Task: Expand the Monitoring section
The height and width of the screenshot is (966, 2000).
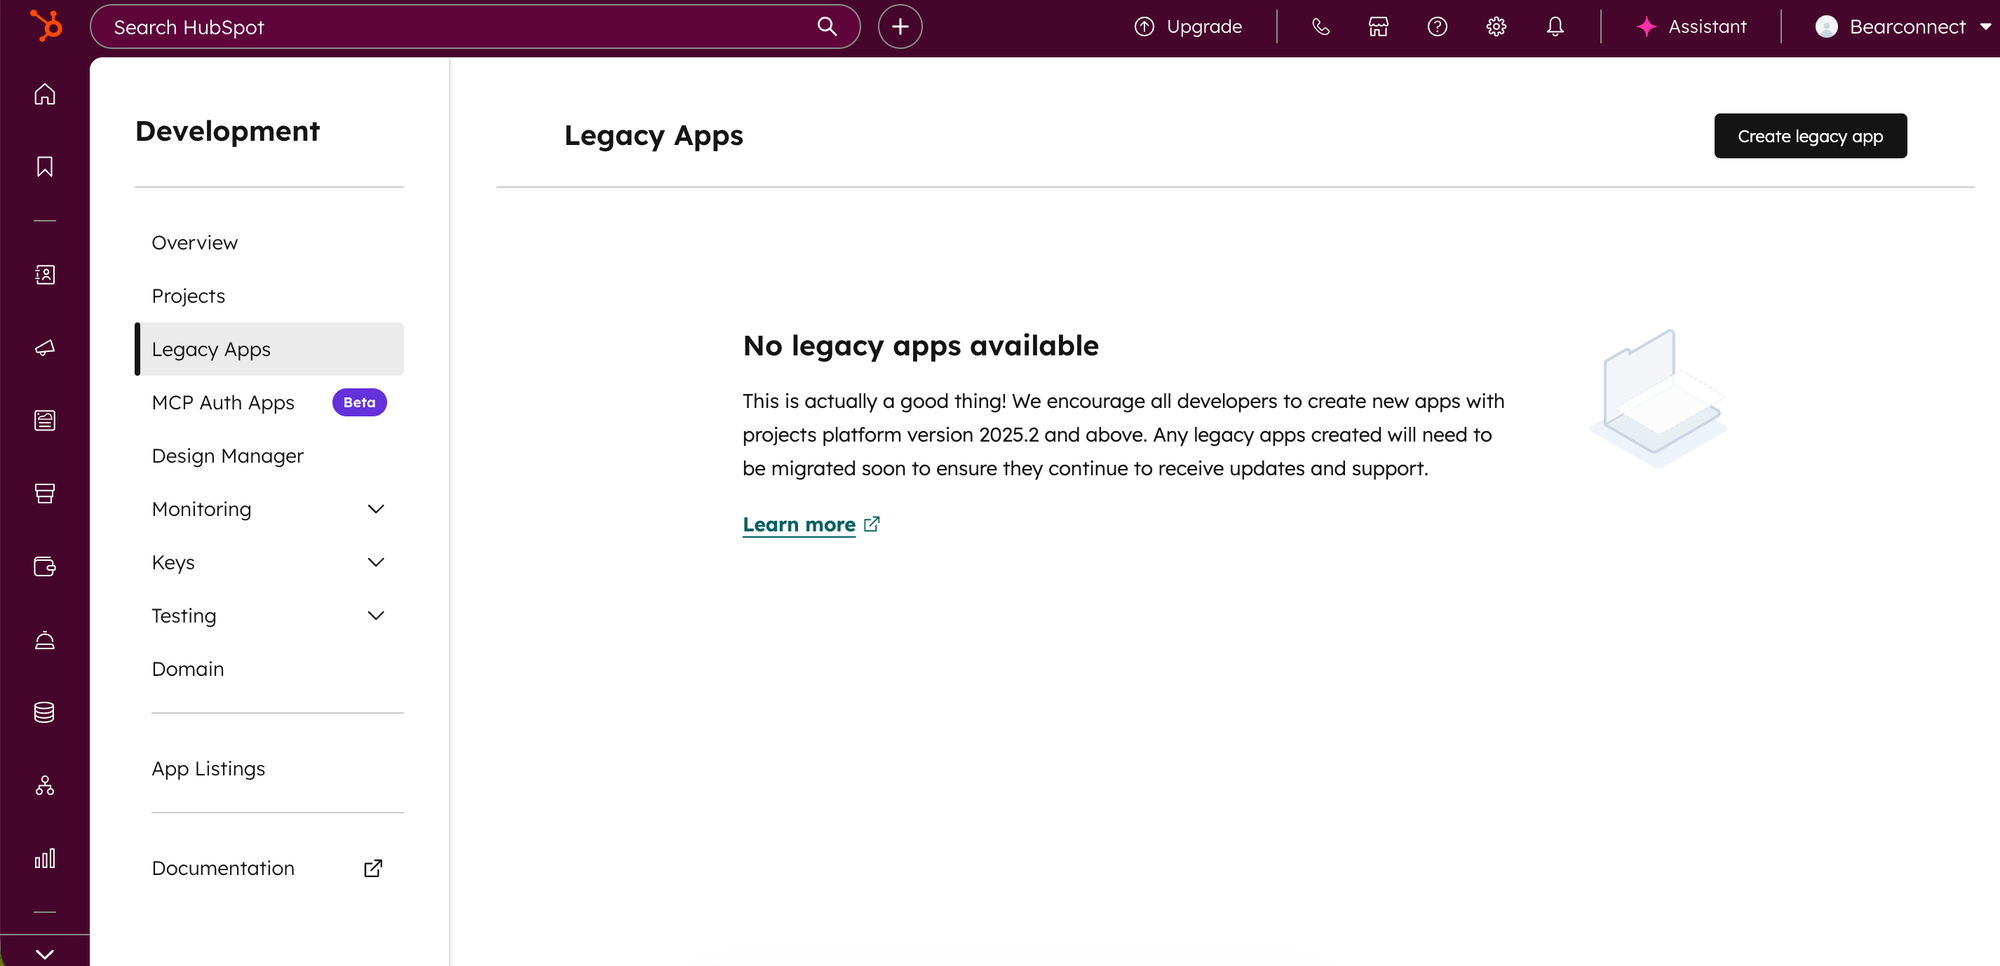Action: click(268, 509)
